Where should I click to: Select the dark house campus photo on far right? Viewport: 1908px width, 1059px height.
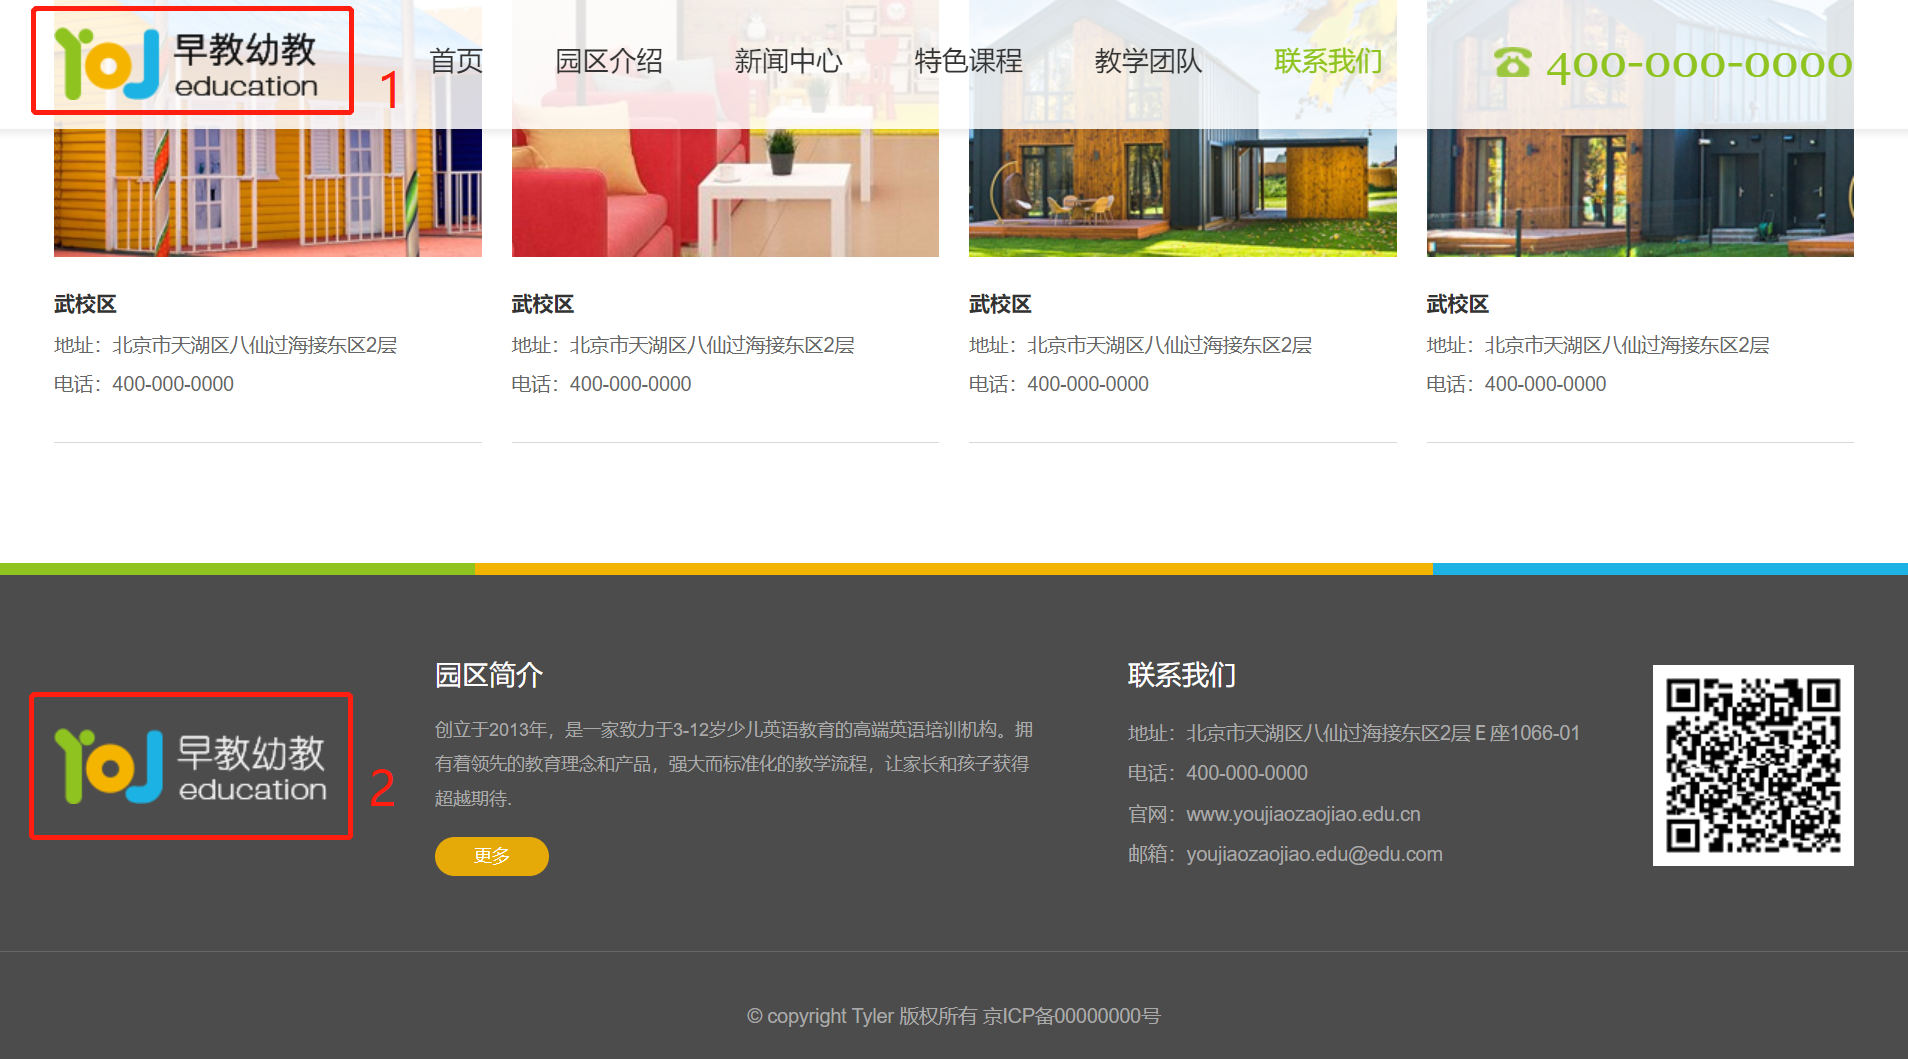point(1639,190)
